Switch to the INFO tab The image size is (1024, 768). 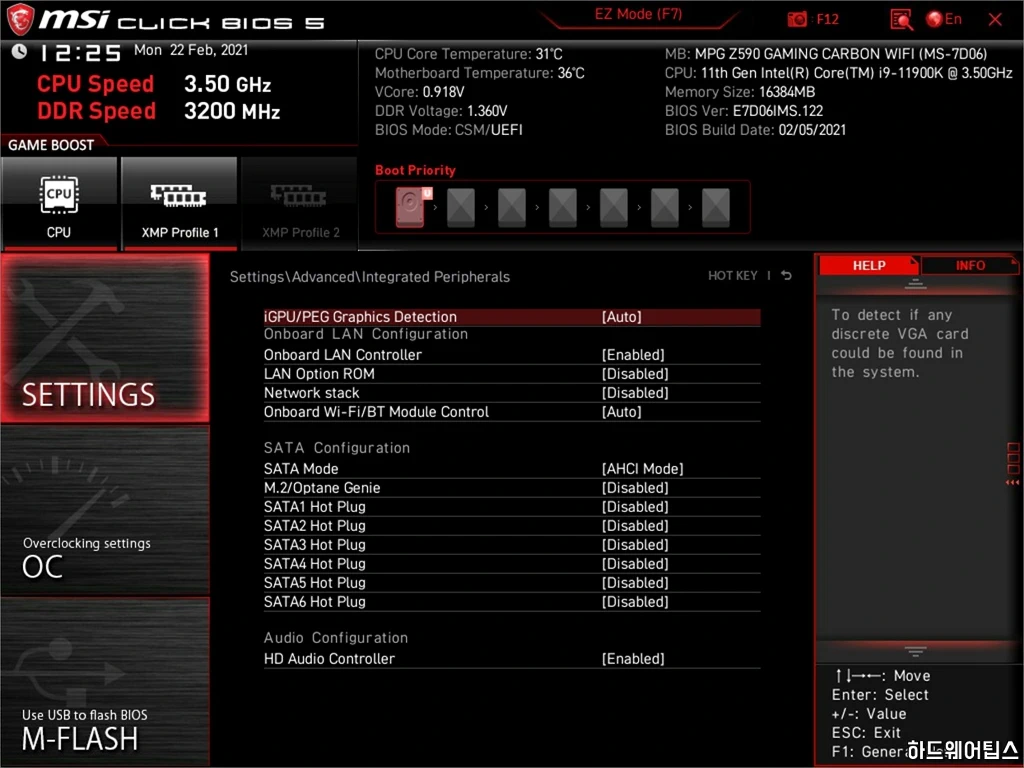coord(970,265)
